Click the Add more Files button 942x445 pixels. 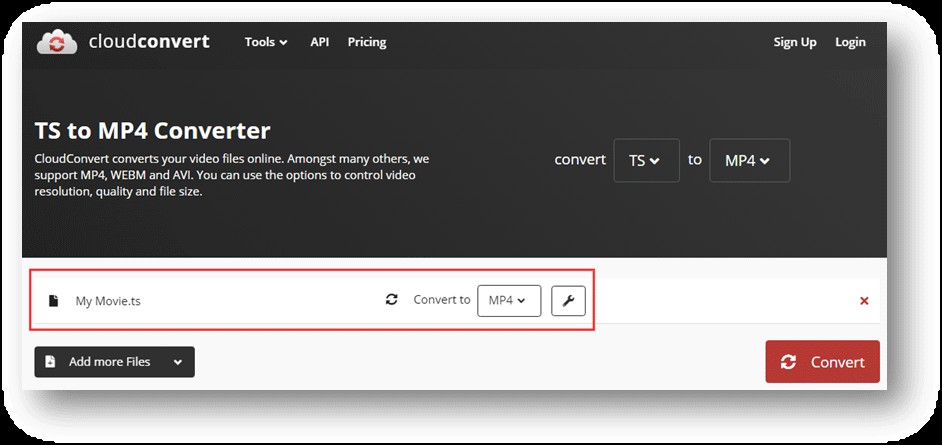[x=114, y=362]
